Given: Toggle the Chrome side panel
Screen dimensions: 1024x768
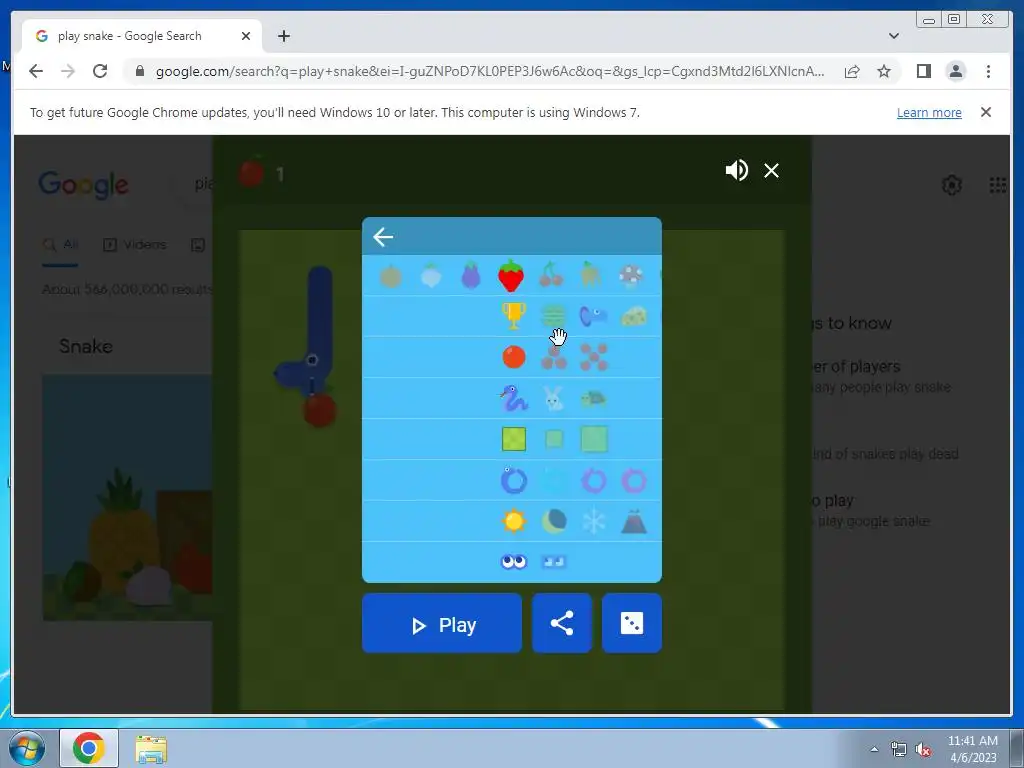Looking at the screenshot, I should tap(923, 71).
